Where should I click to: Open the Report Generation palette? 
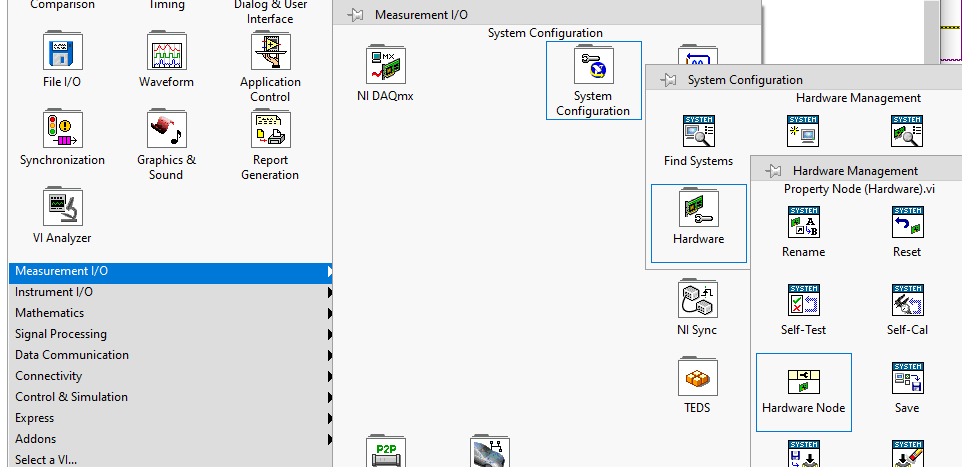tap(271, 128)
